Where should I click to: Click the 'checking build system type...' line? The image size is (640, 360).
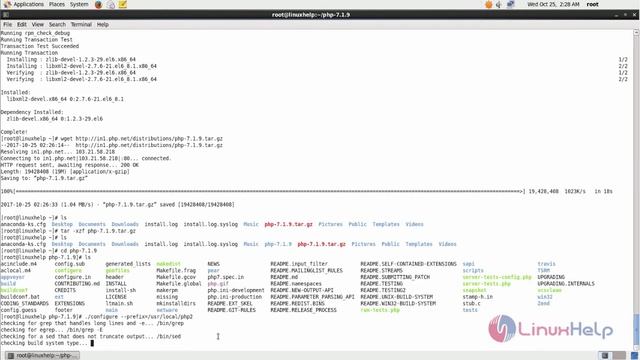44,343
